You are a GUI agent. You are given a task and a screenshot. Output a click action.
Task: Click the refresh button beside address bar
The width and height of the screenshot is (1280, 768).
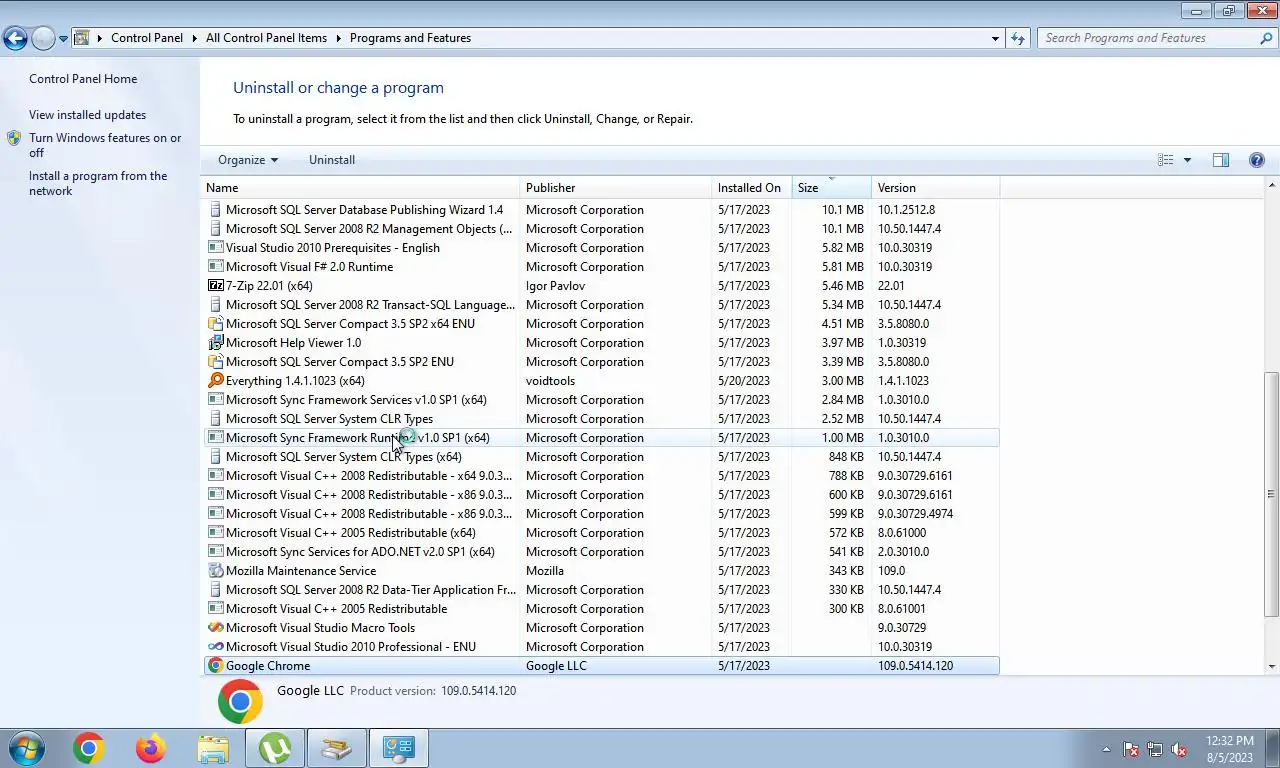[x=1018, y=38]
